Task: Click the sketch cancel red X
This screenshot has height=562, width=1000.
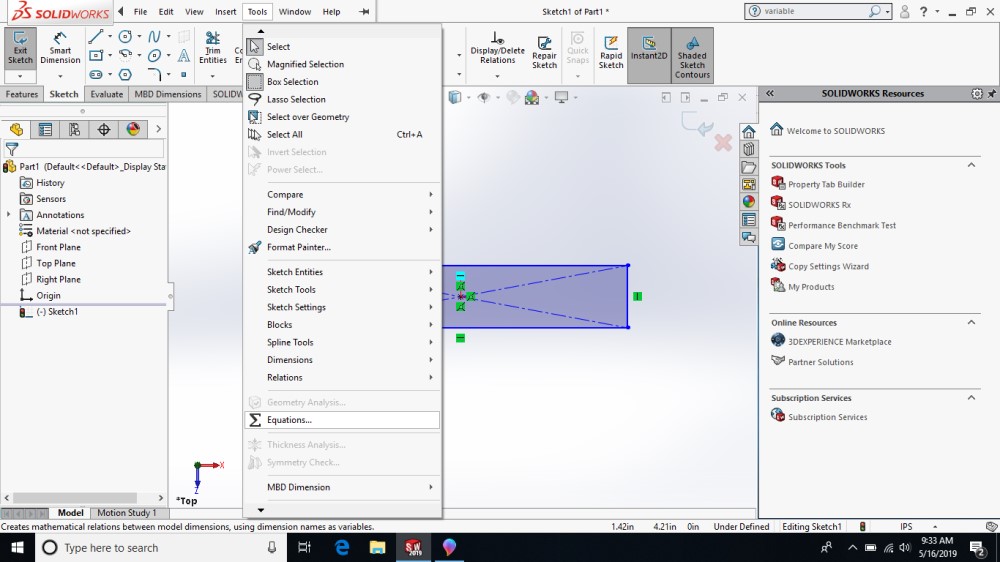Action: pos(723,142)
